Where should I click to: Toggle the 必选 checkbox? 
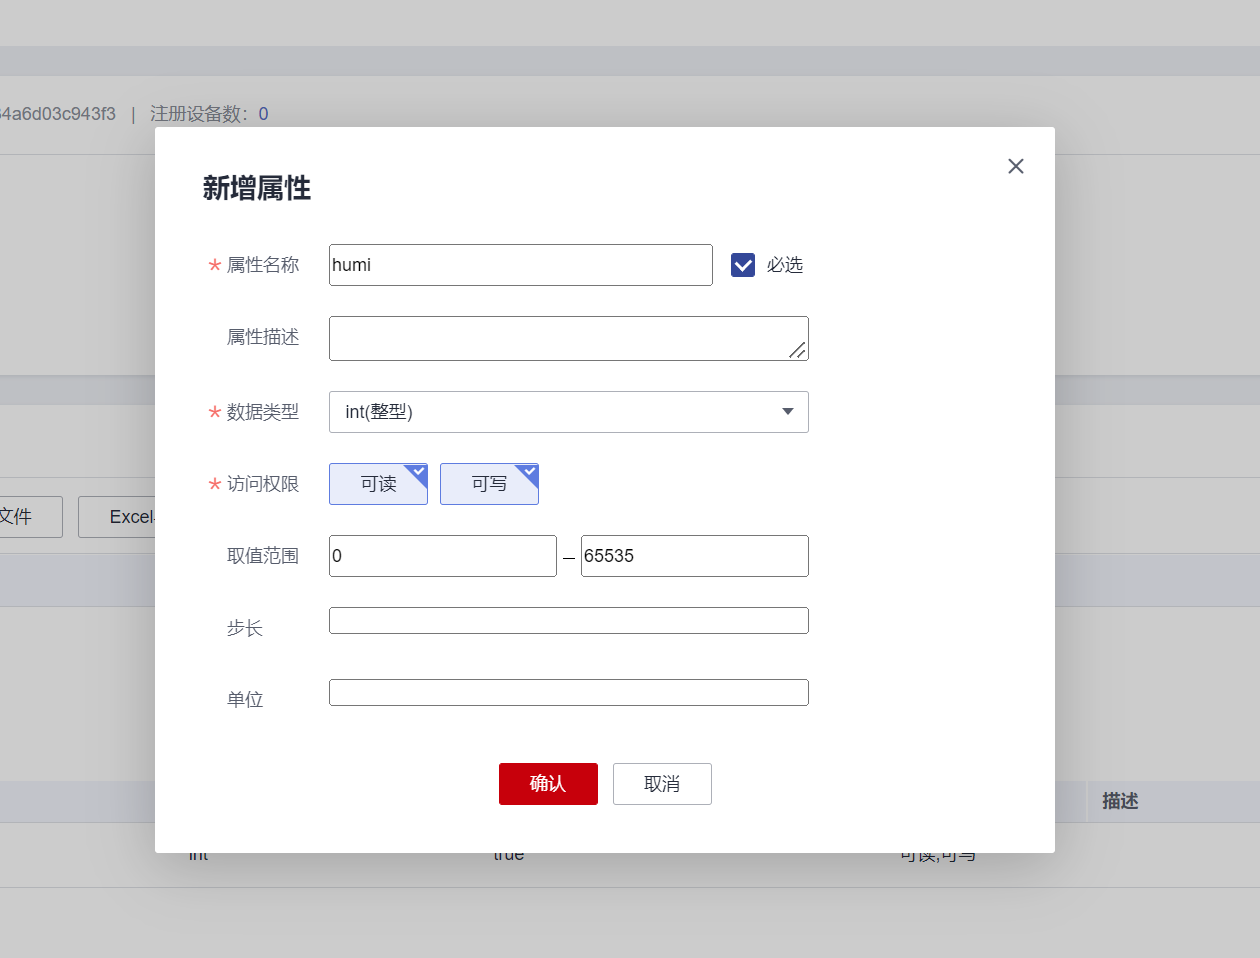tap(743, 265)
